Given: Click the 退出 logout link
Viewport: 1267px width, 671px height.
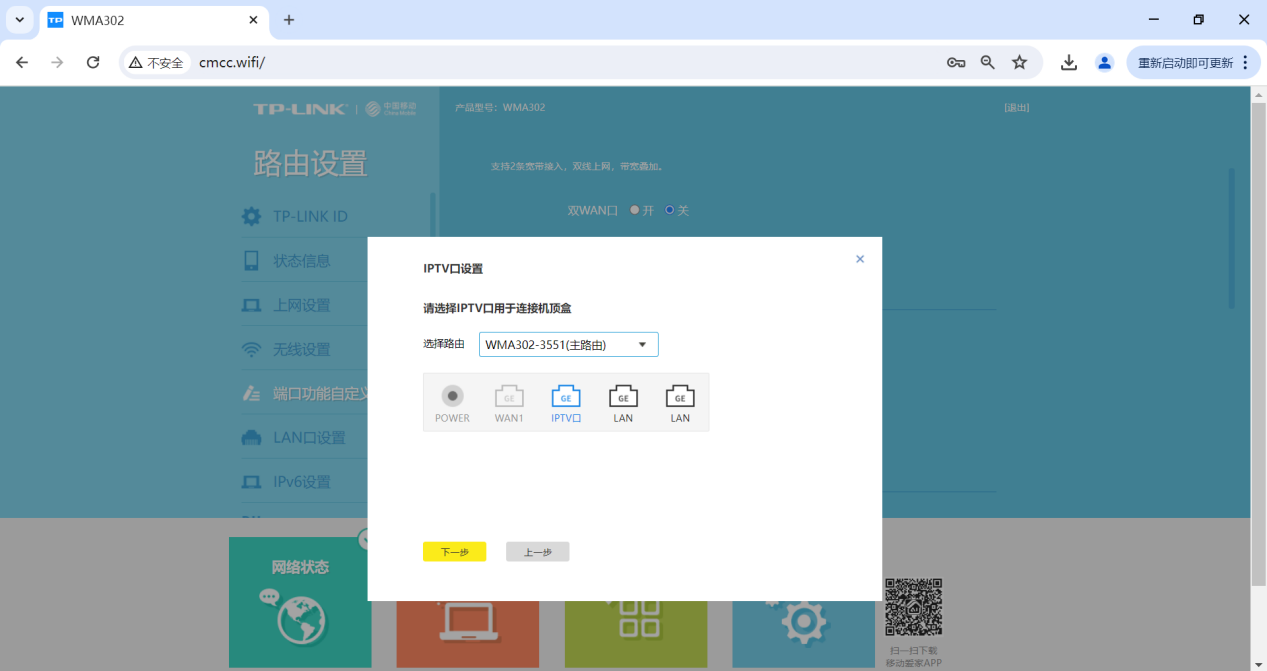Looking at the screenshot, I should coord(1017,107).
